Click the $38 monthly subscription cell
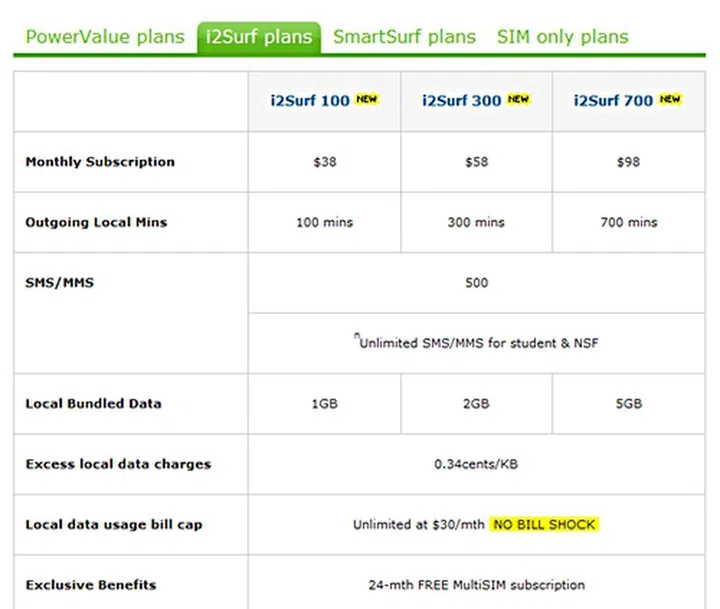This screenshot has height=609, width=720. [x=325, y=162]
